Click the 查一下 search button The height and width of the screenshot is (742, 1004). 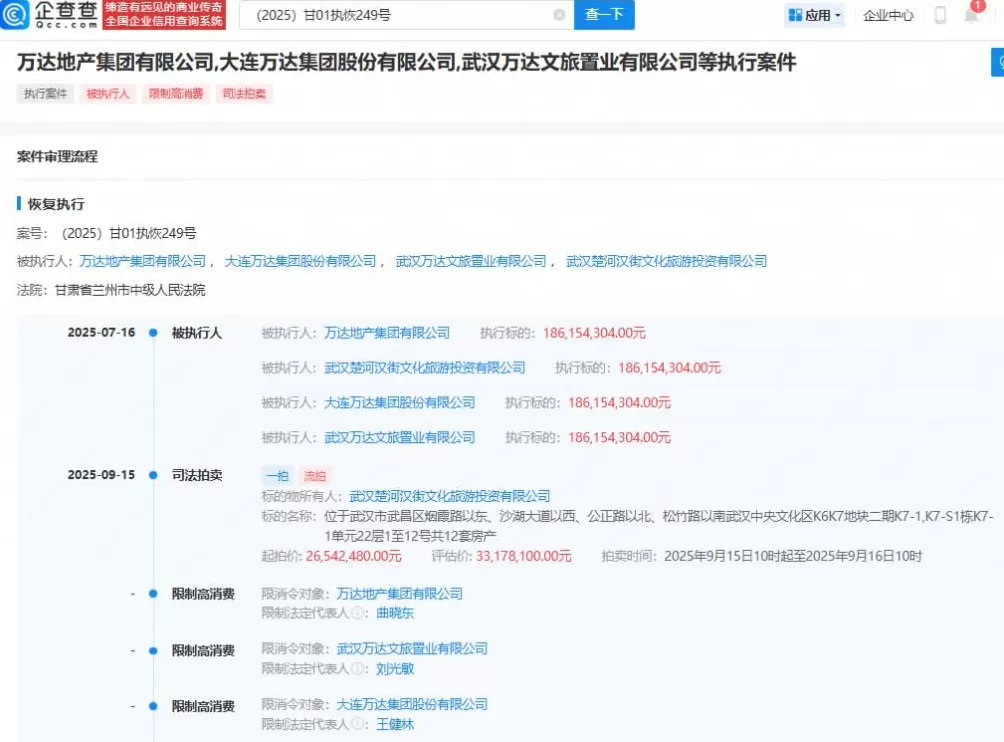[604, 15]
